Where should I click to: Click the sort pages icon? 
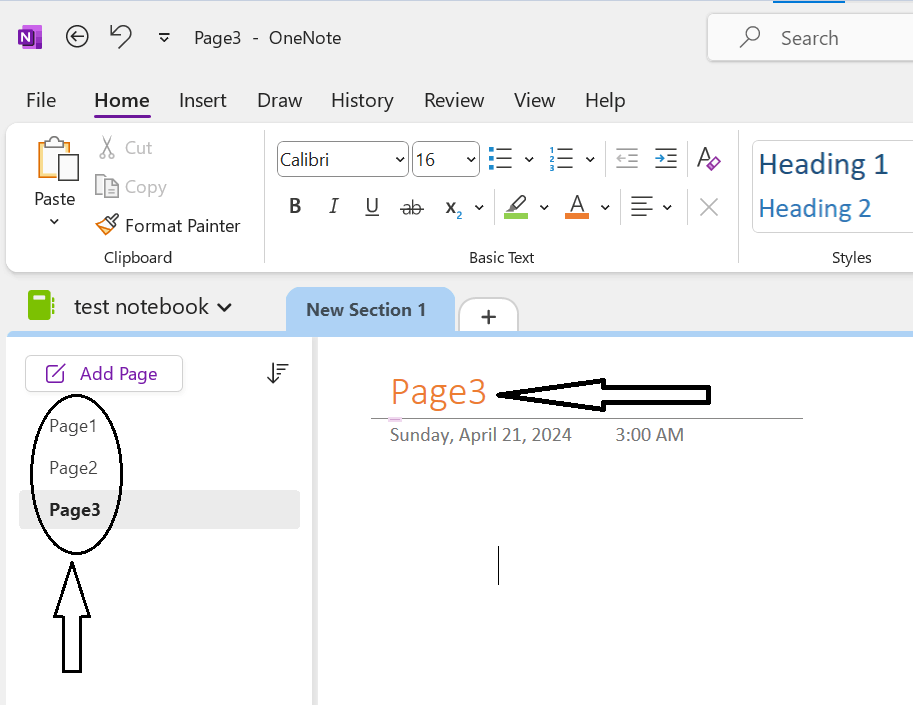coord(277,373)
